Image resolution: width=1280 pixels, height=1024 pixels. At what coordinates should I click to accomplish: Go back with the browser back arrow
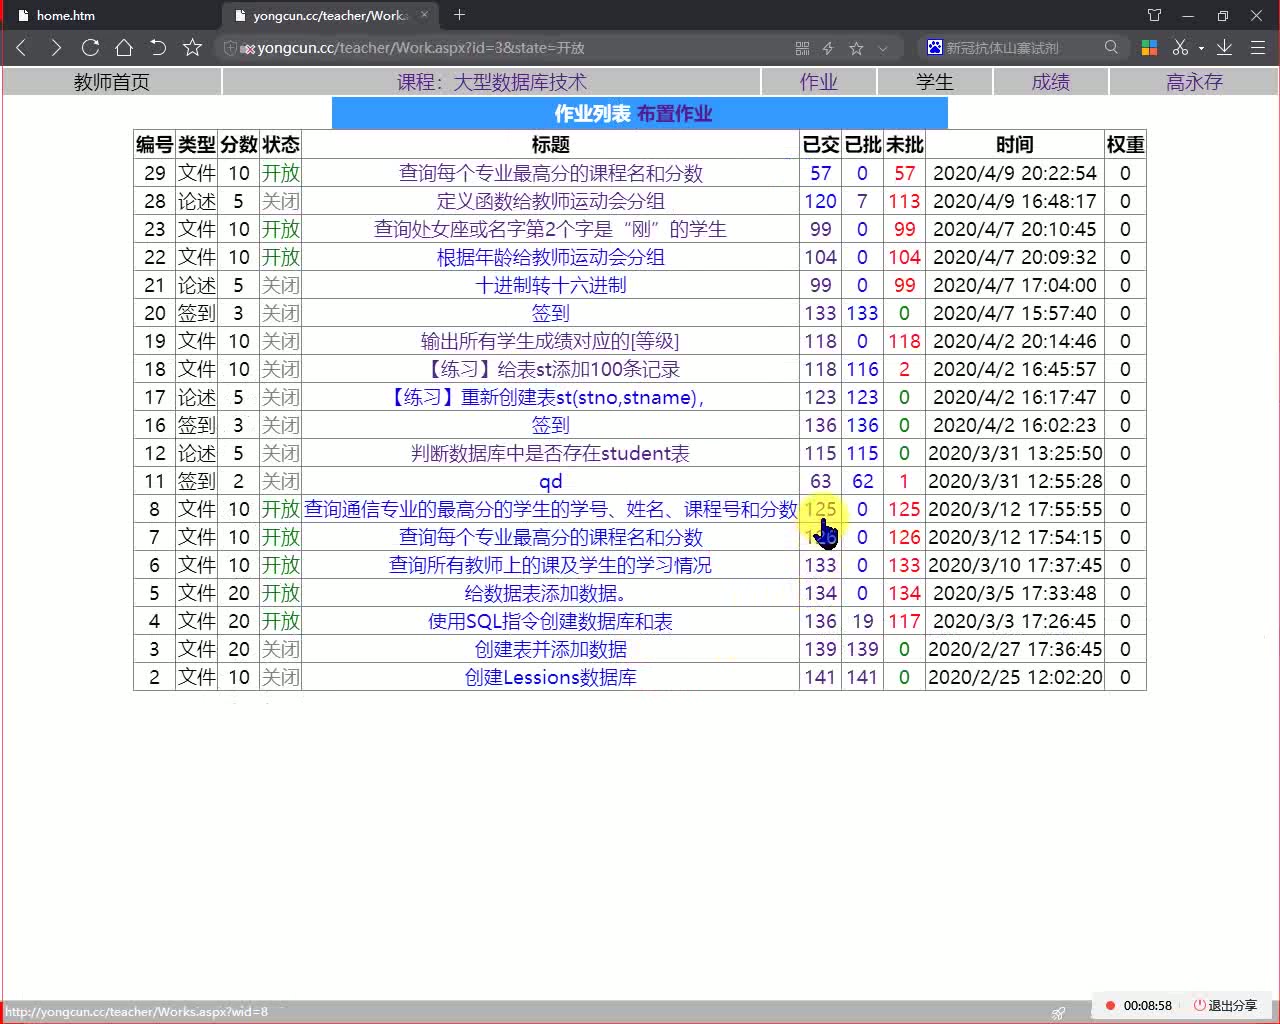point(22,47)
